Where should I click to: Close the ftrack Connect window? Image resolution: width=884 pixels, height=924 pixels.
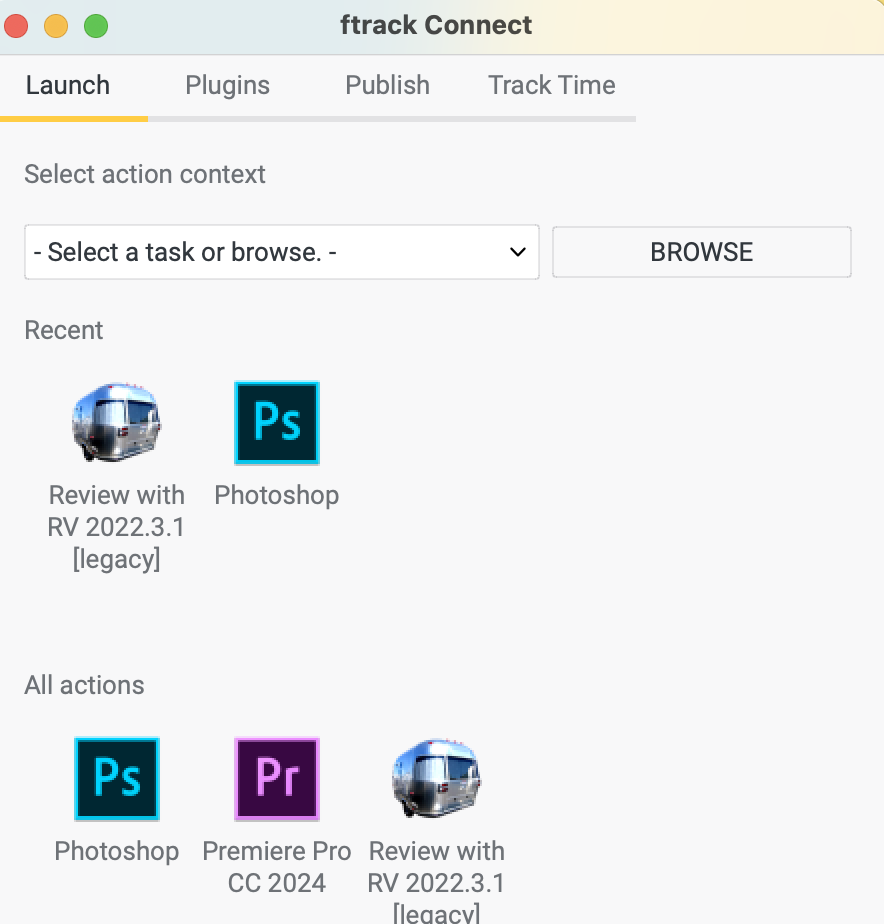pos(16,26)
